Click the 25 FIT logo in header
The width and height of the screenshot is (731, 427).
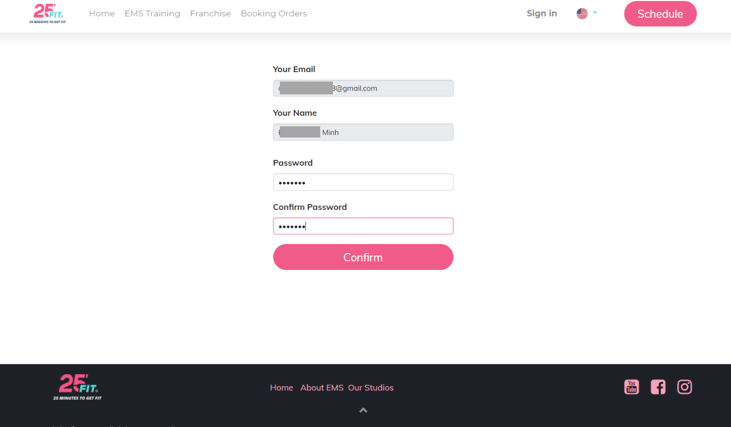pyautogui.click(x=48, y=14)
